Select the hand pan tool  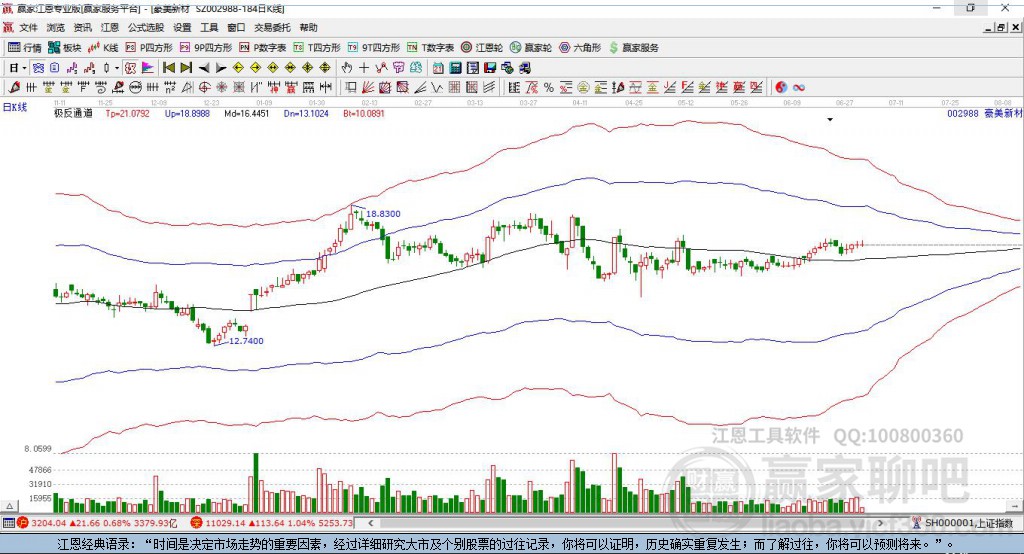[x=346, y=68]
